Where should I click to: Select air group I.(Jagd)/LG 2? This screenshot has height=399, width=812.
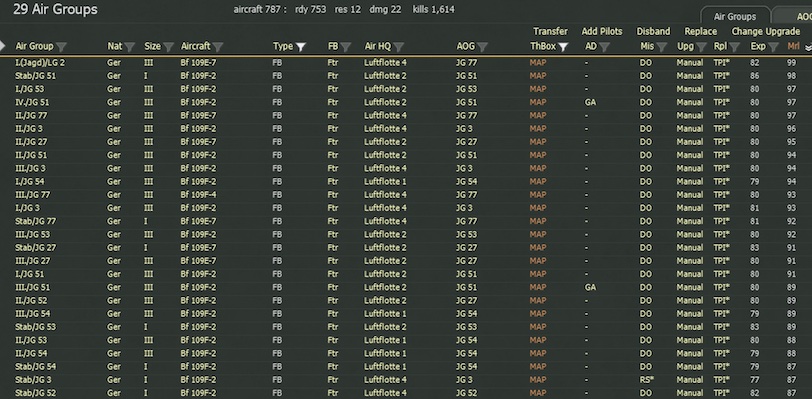point(40,63)
